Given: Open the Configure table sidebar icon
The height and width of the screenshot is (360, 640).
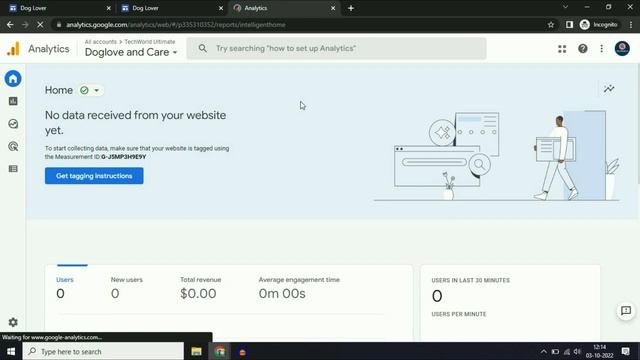Looking at the screenshot, I should [13, 169].
